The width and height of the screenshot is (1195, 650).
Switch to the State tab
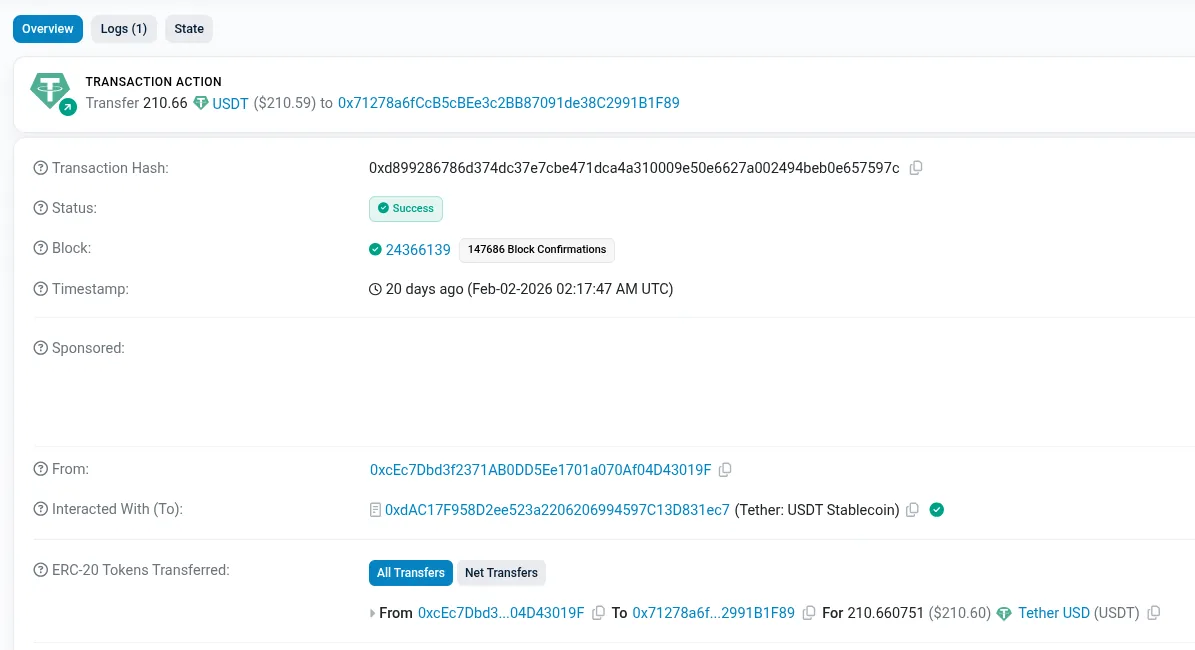pyautogui.click(x=188, y=29)
